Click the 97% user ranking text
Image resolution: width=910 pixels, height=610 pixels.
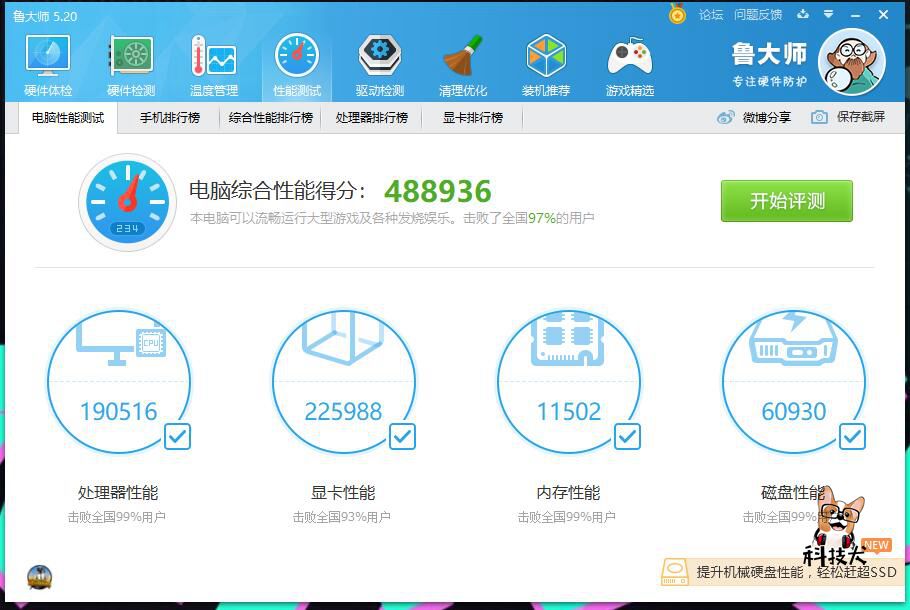[541, 218]
